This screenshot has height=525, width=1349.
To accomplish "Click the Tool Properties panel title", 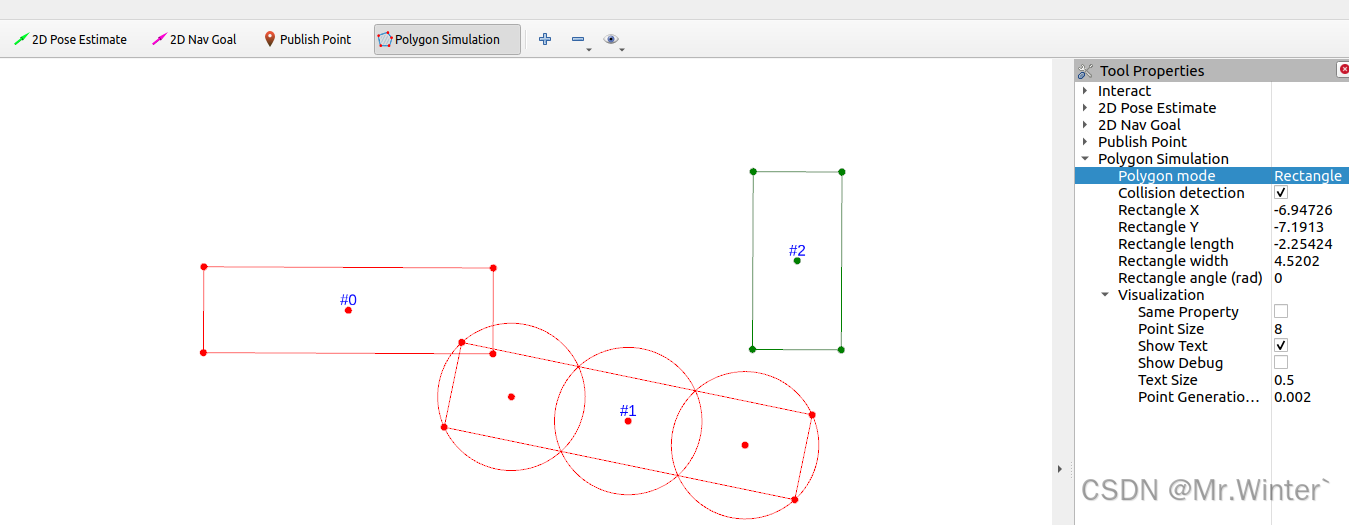I will click(1152, 71).
